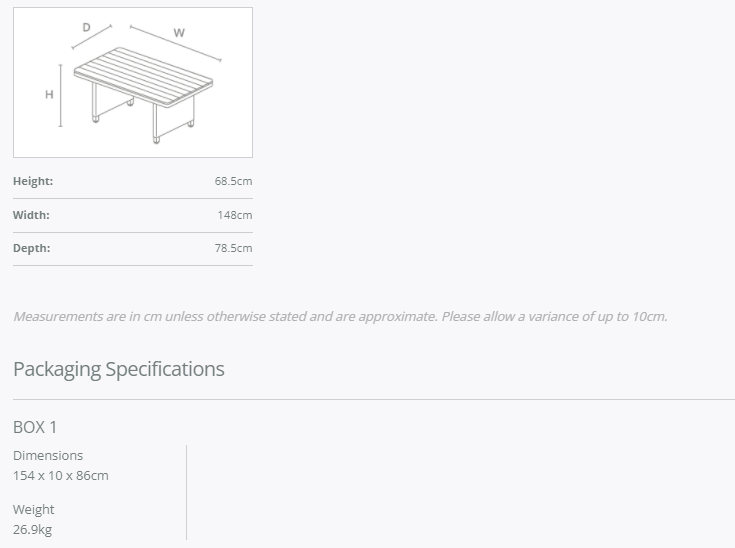Click the BOX 1 heading
735x548 pixels.
35,427
